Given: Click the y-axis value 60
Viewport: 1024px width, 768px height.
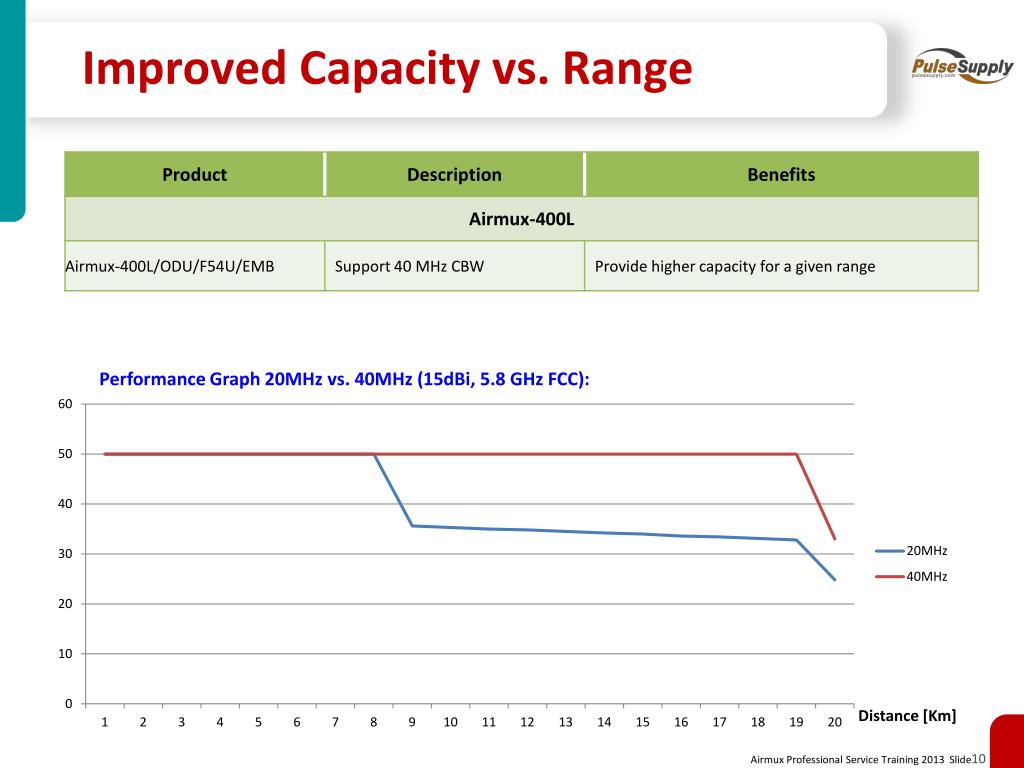Looking at the screenshot, I should click(x=65, y=404).
